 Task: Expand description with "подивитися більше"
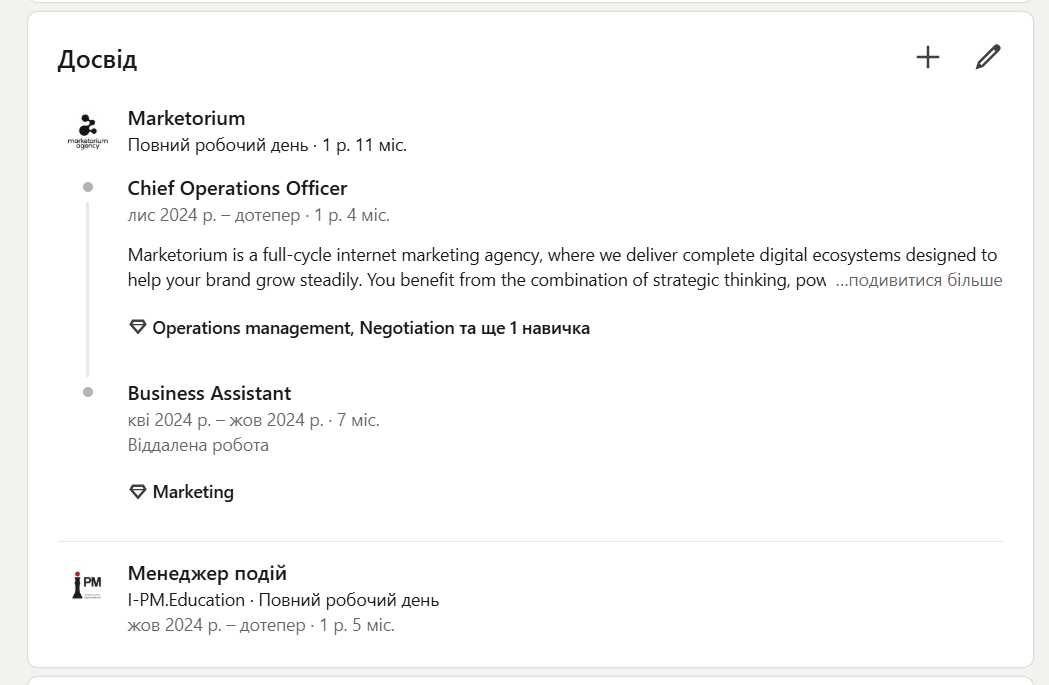(918, 280)
